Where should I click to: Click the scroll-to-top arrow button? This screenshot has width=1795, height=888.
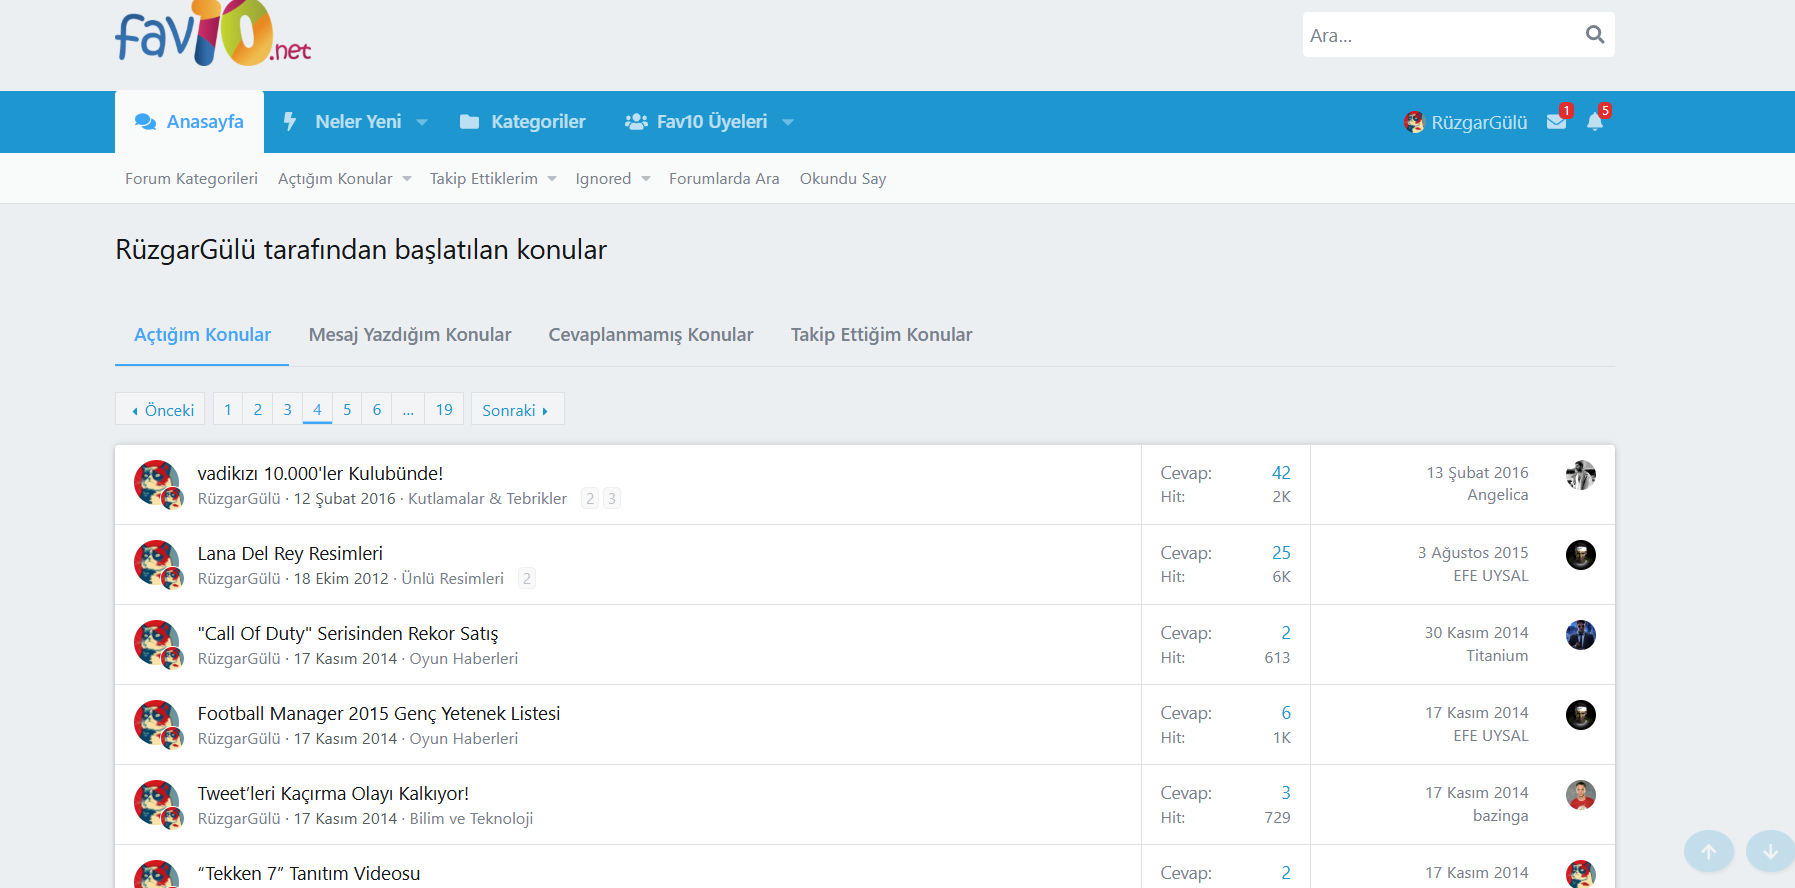(x=1708, y=851)
